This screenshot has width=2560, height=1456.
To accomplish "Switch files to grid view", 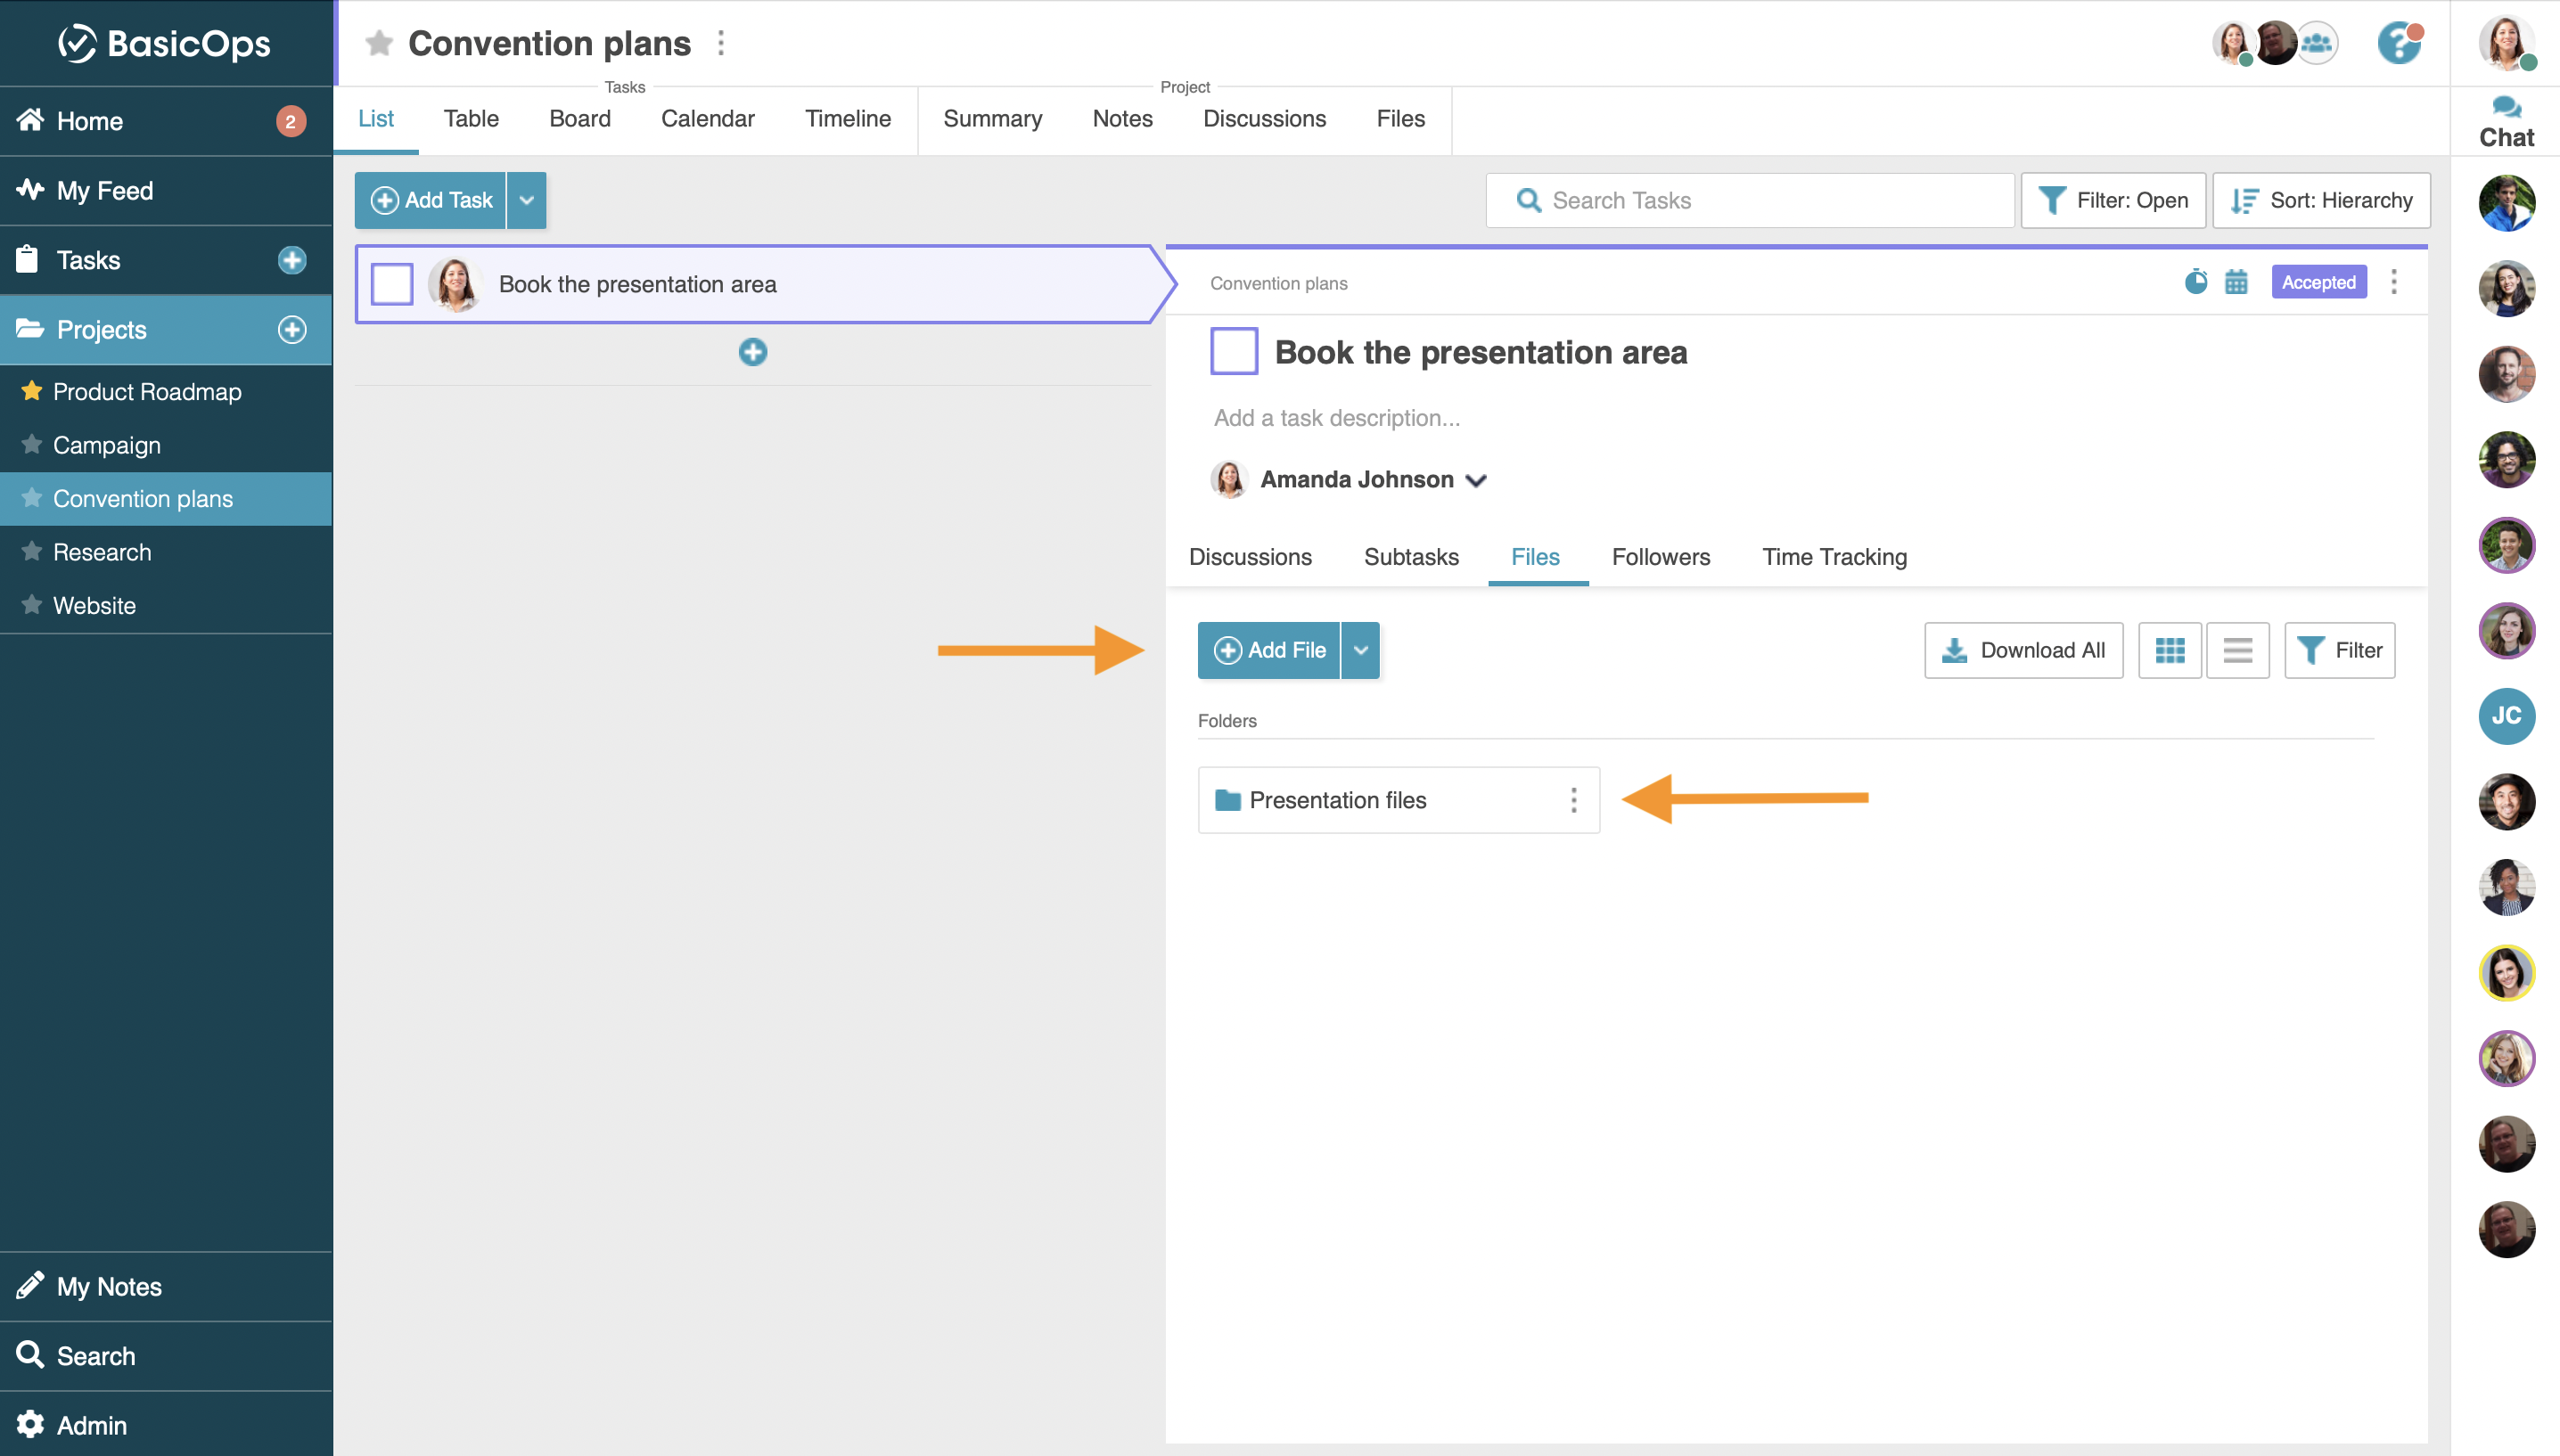I will 2169,650.
